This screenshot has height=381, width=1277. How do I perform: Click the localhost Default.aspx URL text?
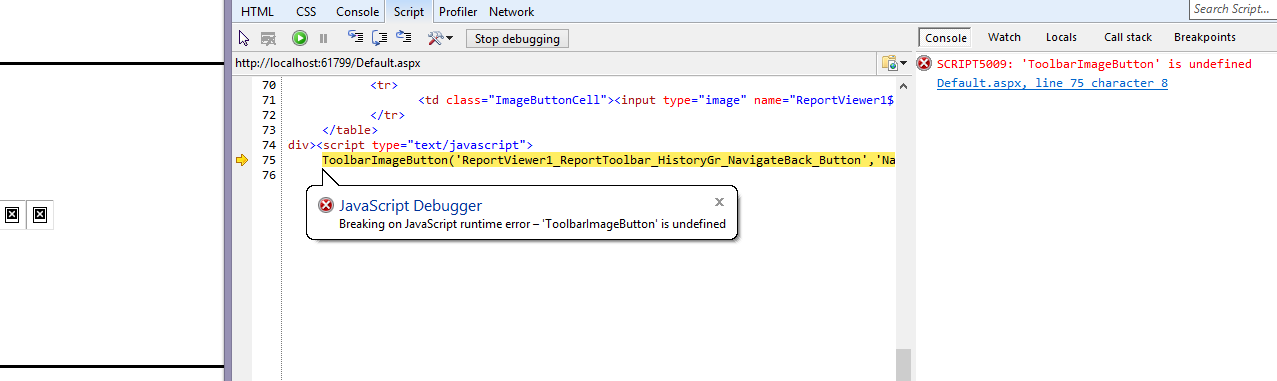point(327,63)
